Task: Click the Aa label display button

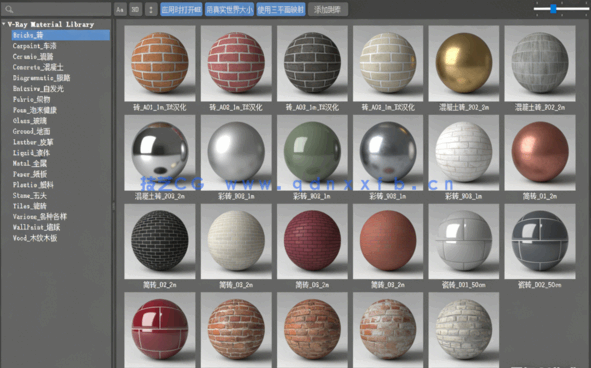Action: pyautogui.click(x=120, y=9)
